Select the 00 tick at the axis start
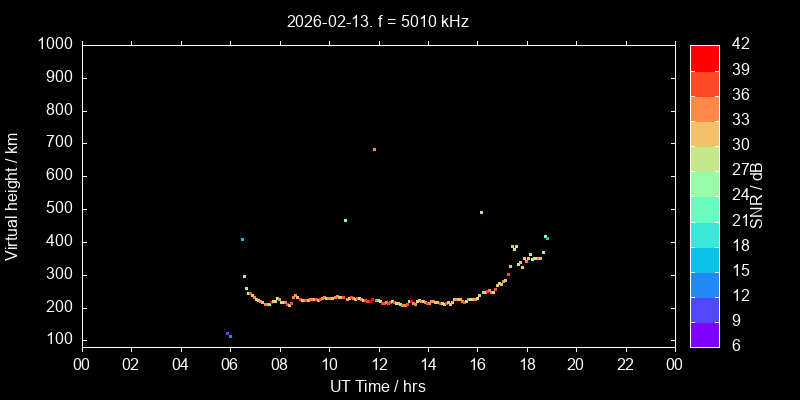The image size is (800, 400). tap(81, 363)
